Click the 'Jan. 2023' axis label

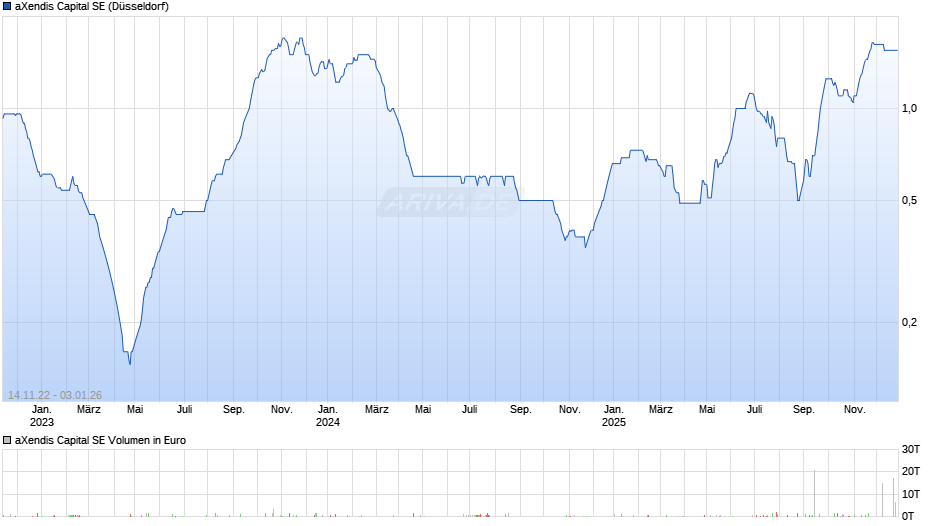pyautogui.click(x=41, y=416)
